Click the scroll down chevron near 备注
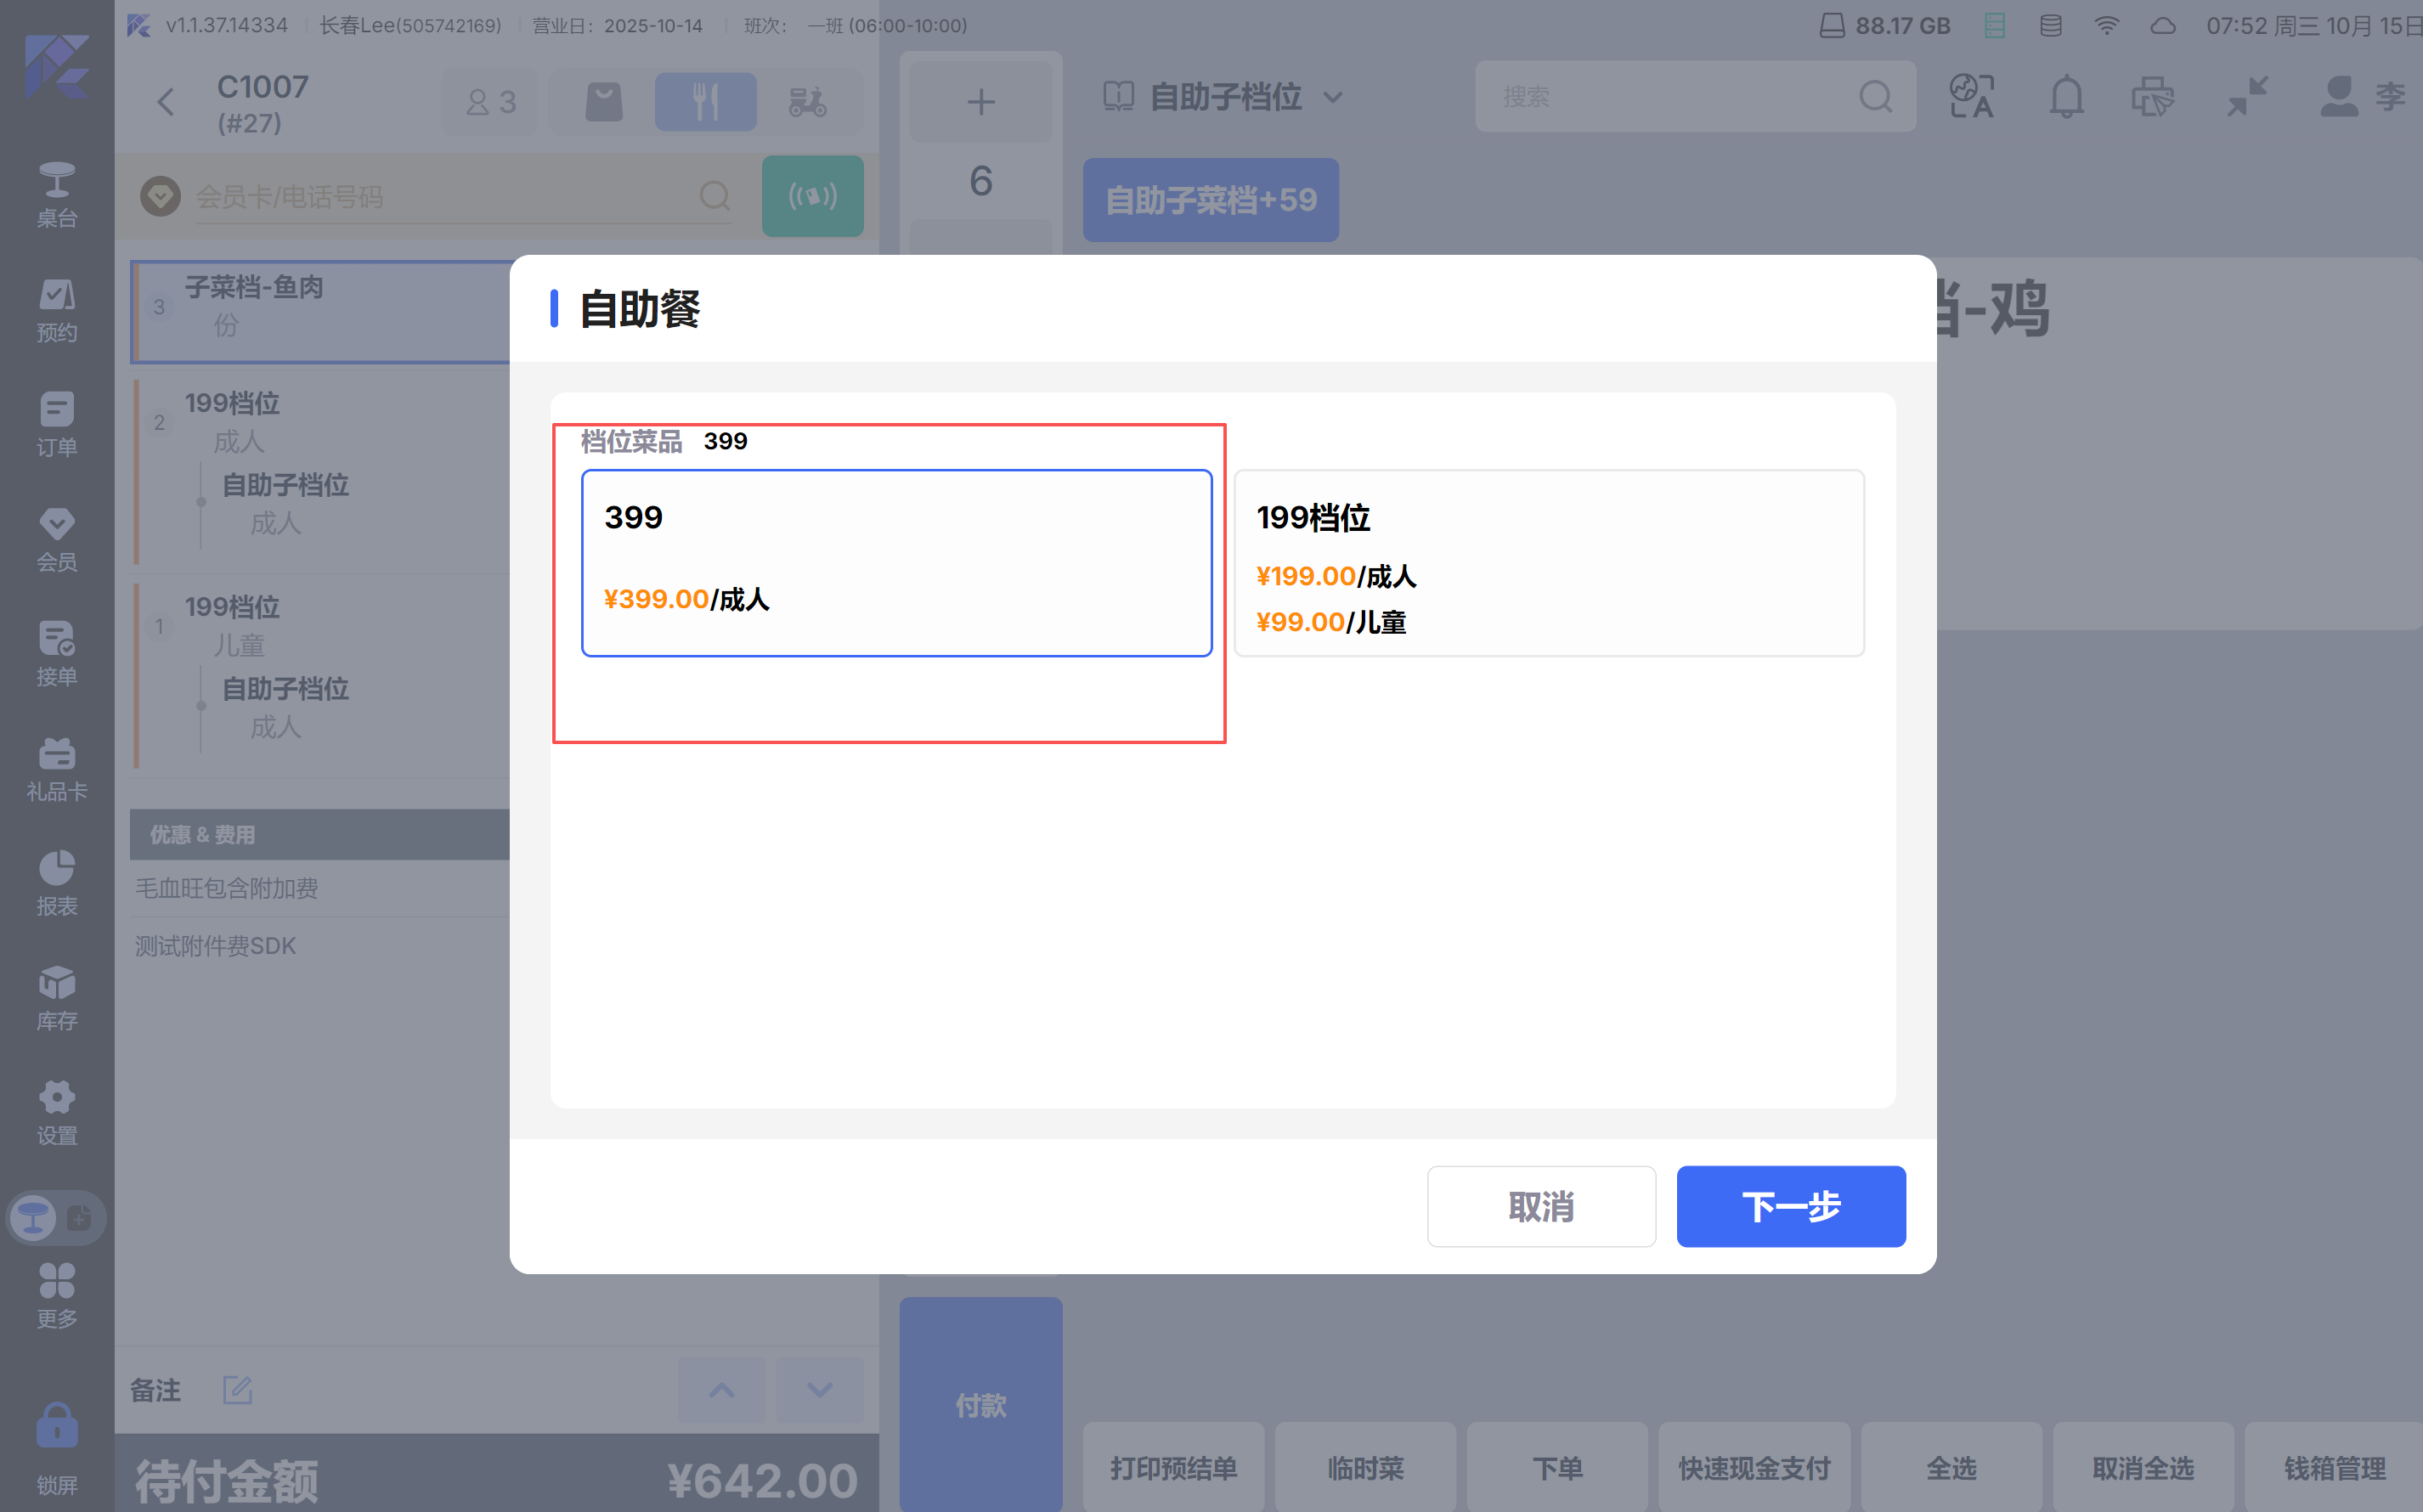 [x=819, y=1389]
